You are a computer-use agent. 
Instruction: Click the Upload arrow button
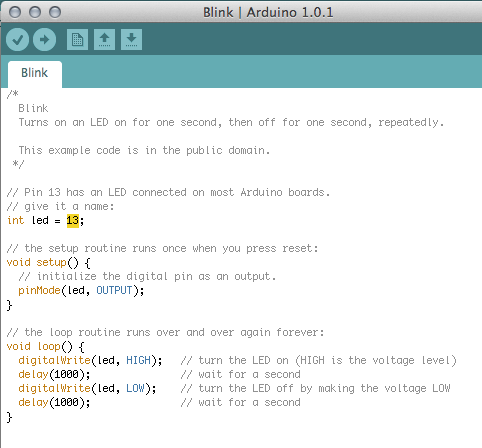[44, 40]
